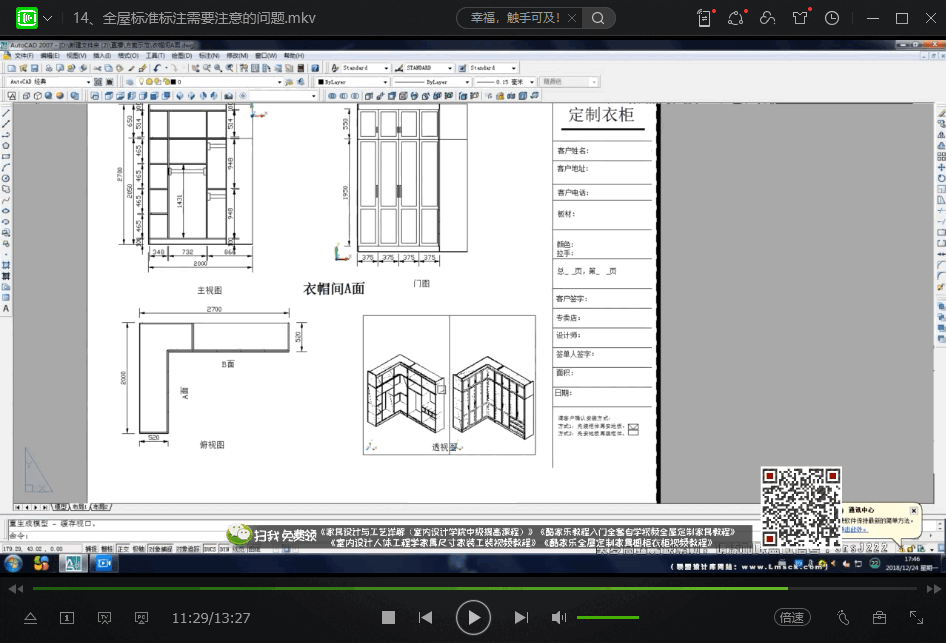Click the AutoCAD taskbar icon in video
946x643 pixels.
coord(73,564)
